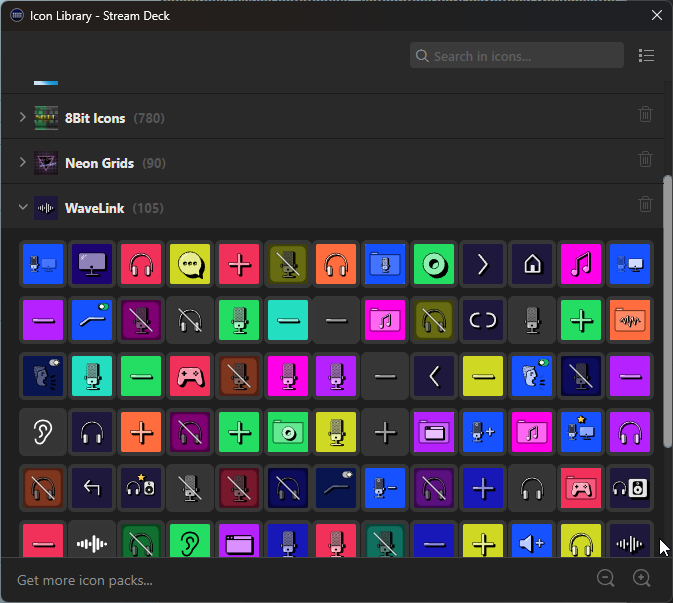Select the yellow chat bubble icon
The width and height of the screenshot is (673, 603).
(190, 264)
